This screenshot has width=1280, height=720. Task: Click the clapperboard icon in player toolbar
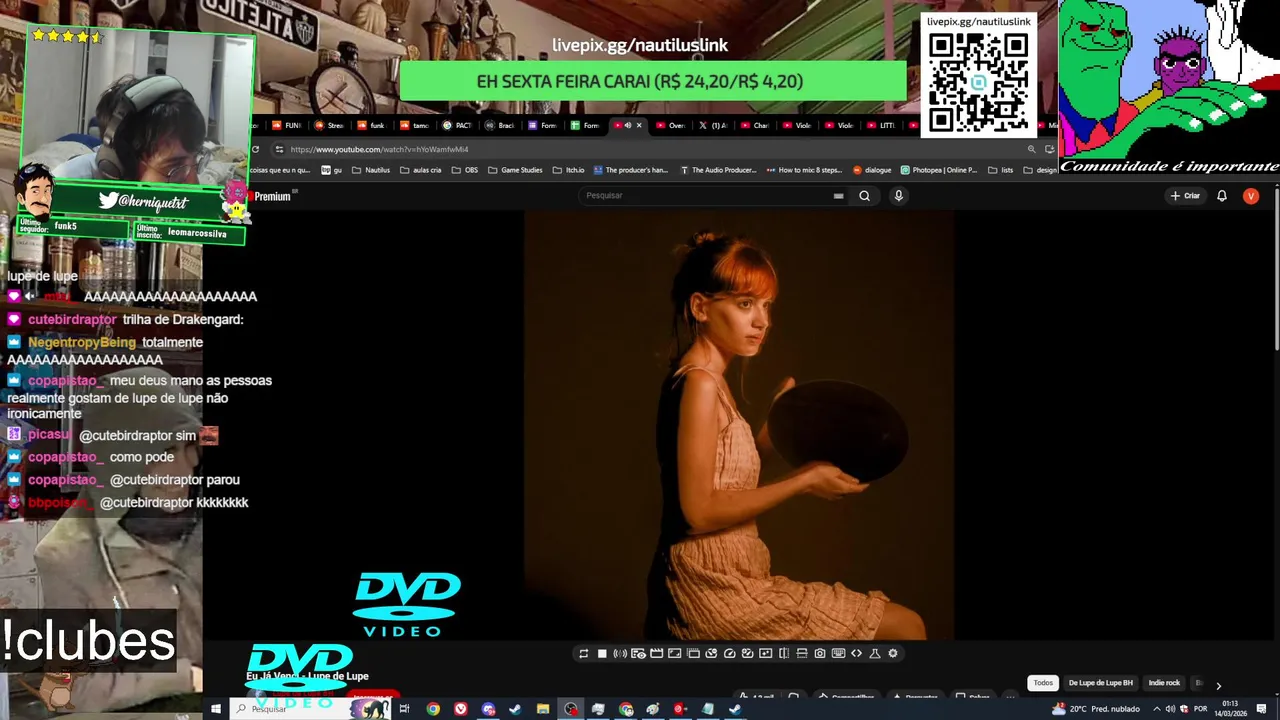tap(656, 653)
